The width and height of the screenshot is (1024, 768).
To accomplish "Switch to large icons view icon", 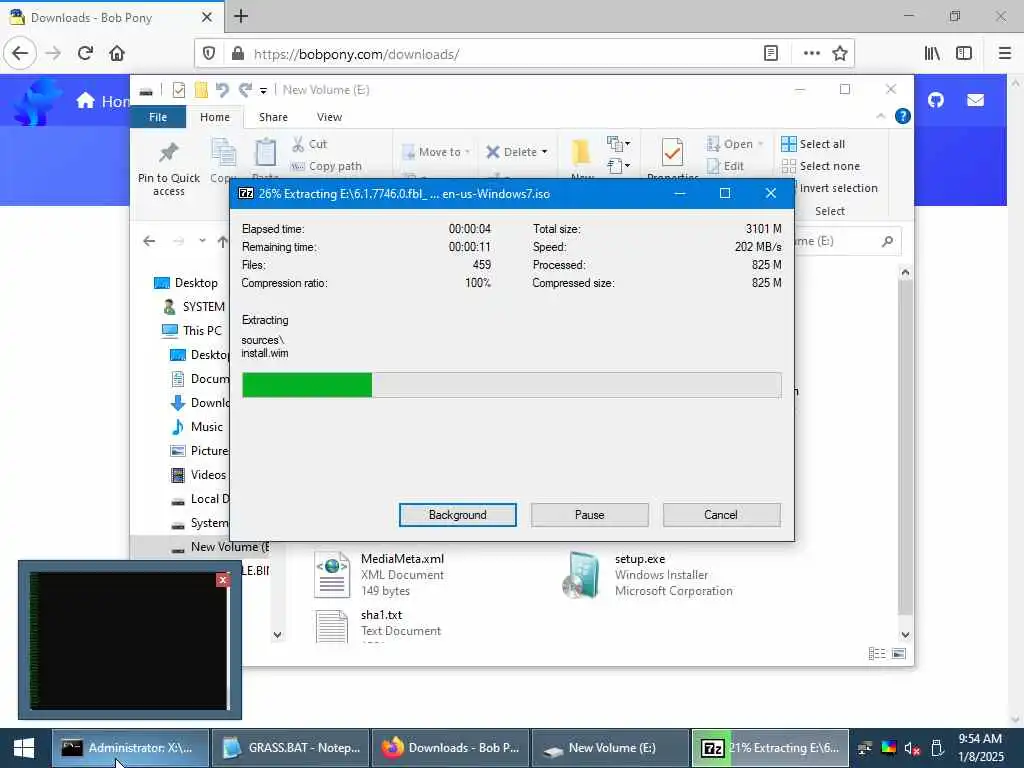I will (899, 654).
